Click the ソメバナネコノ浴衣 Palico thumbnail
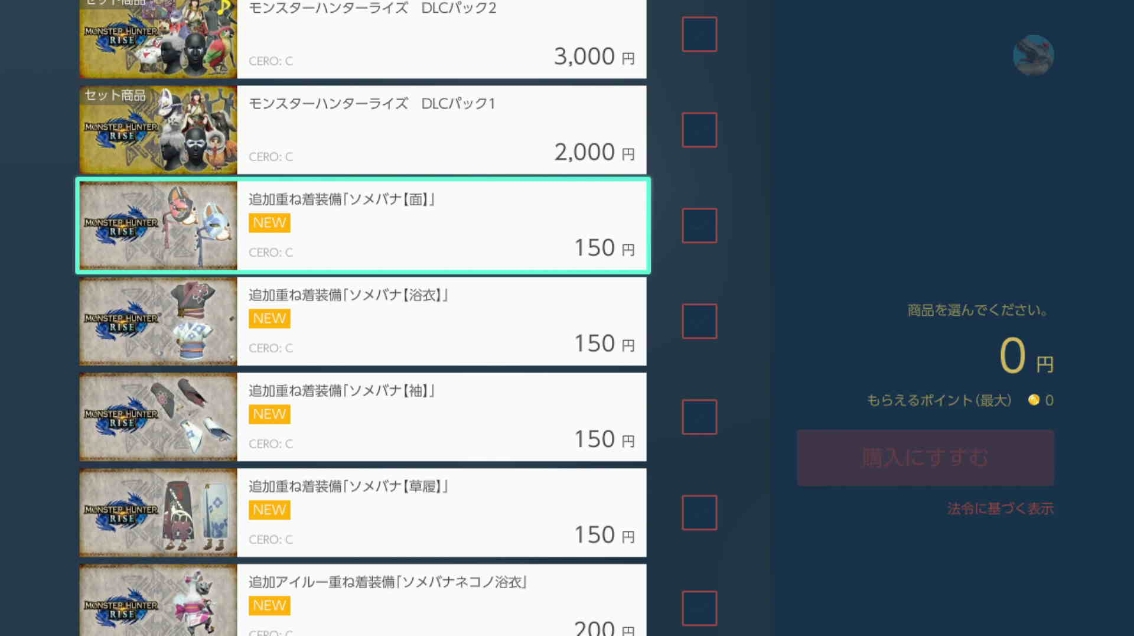Image resolution: width=1134 pixels, height=636 pixels. pos(158,601)
